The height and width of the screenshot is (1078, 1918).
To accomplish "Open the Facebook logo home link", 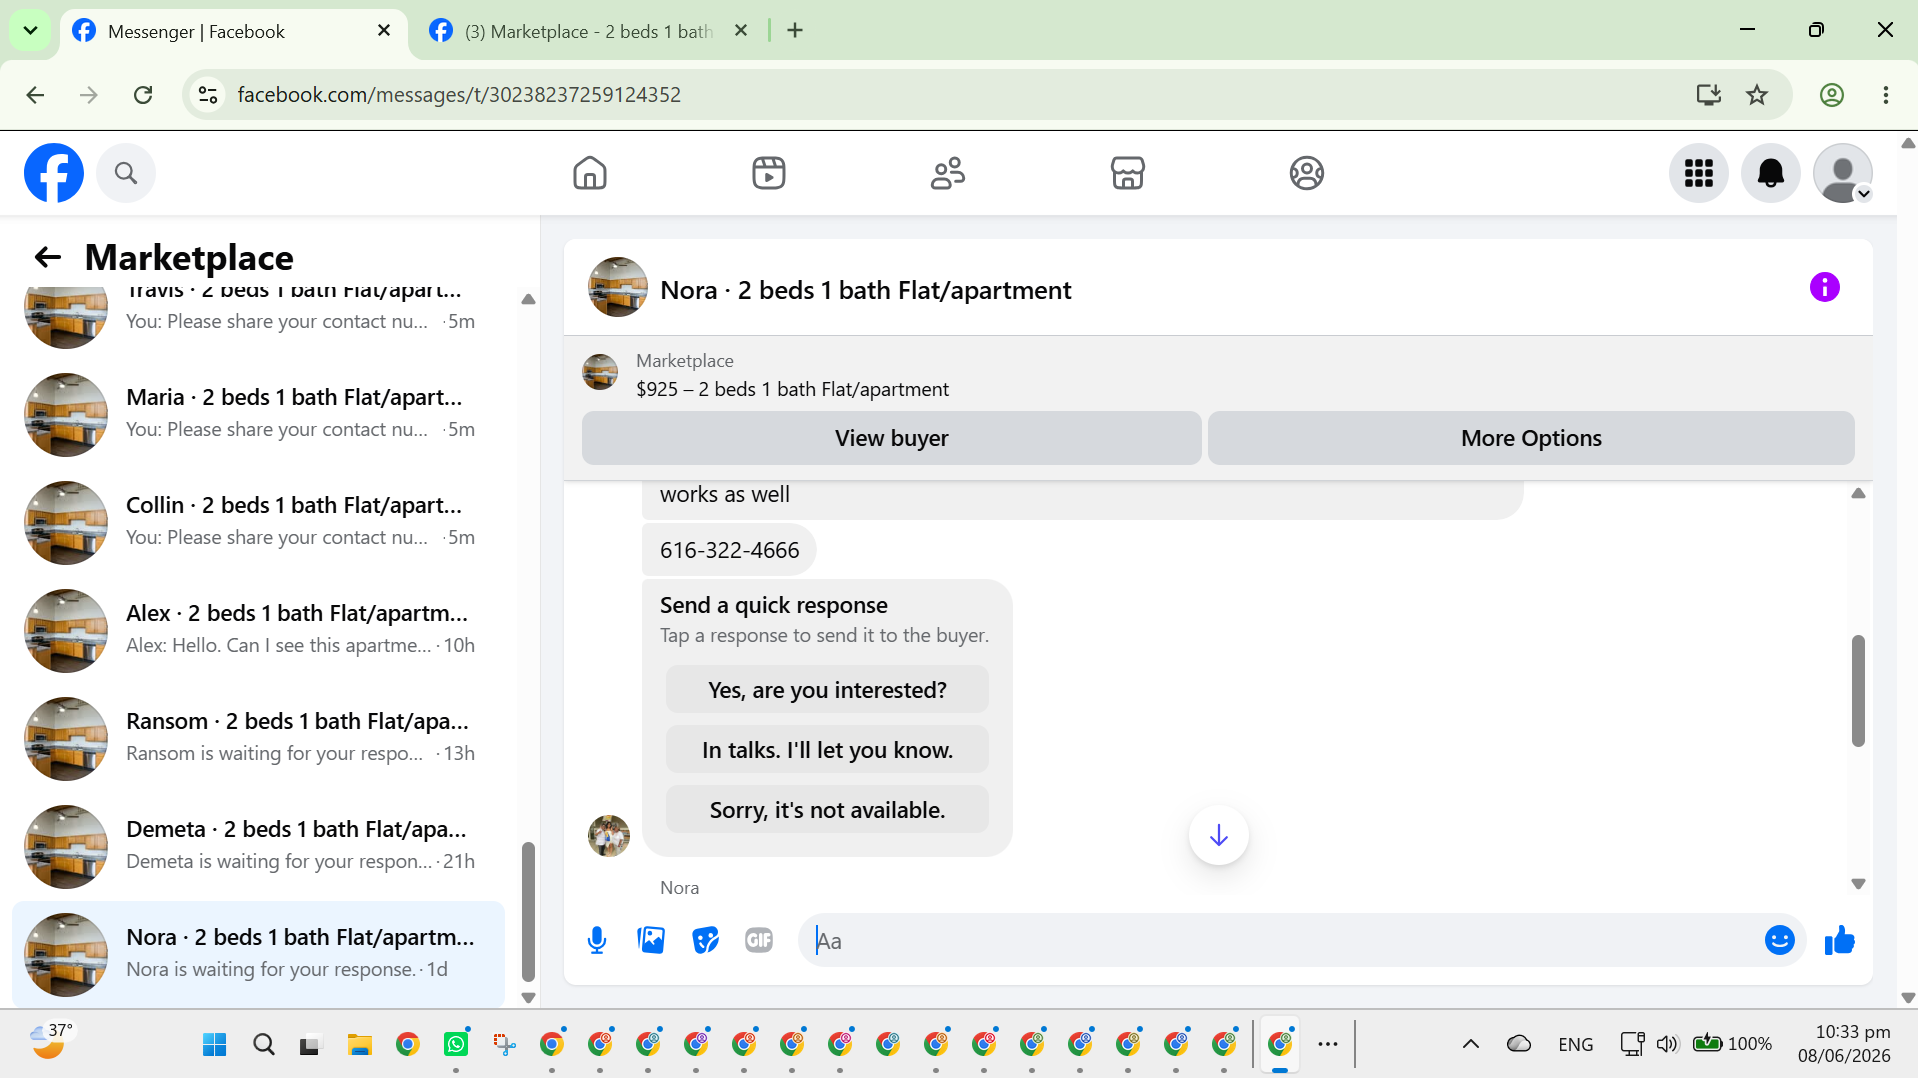I will (54, 173).
